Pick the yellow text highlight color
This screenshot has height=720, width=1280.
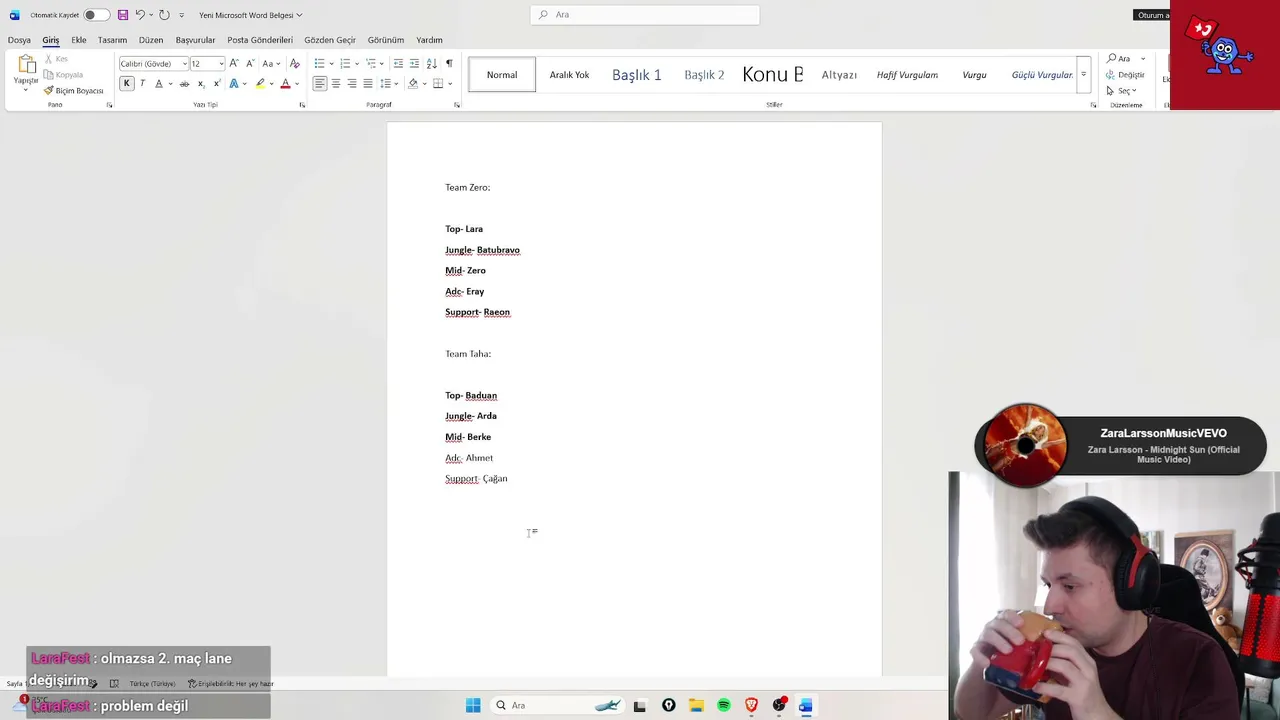[260, 84]
